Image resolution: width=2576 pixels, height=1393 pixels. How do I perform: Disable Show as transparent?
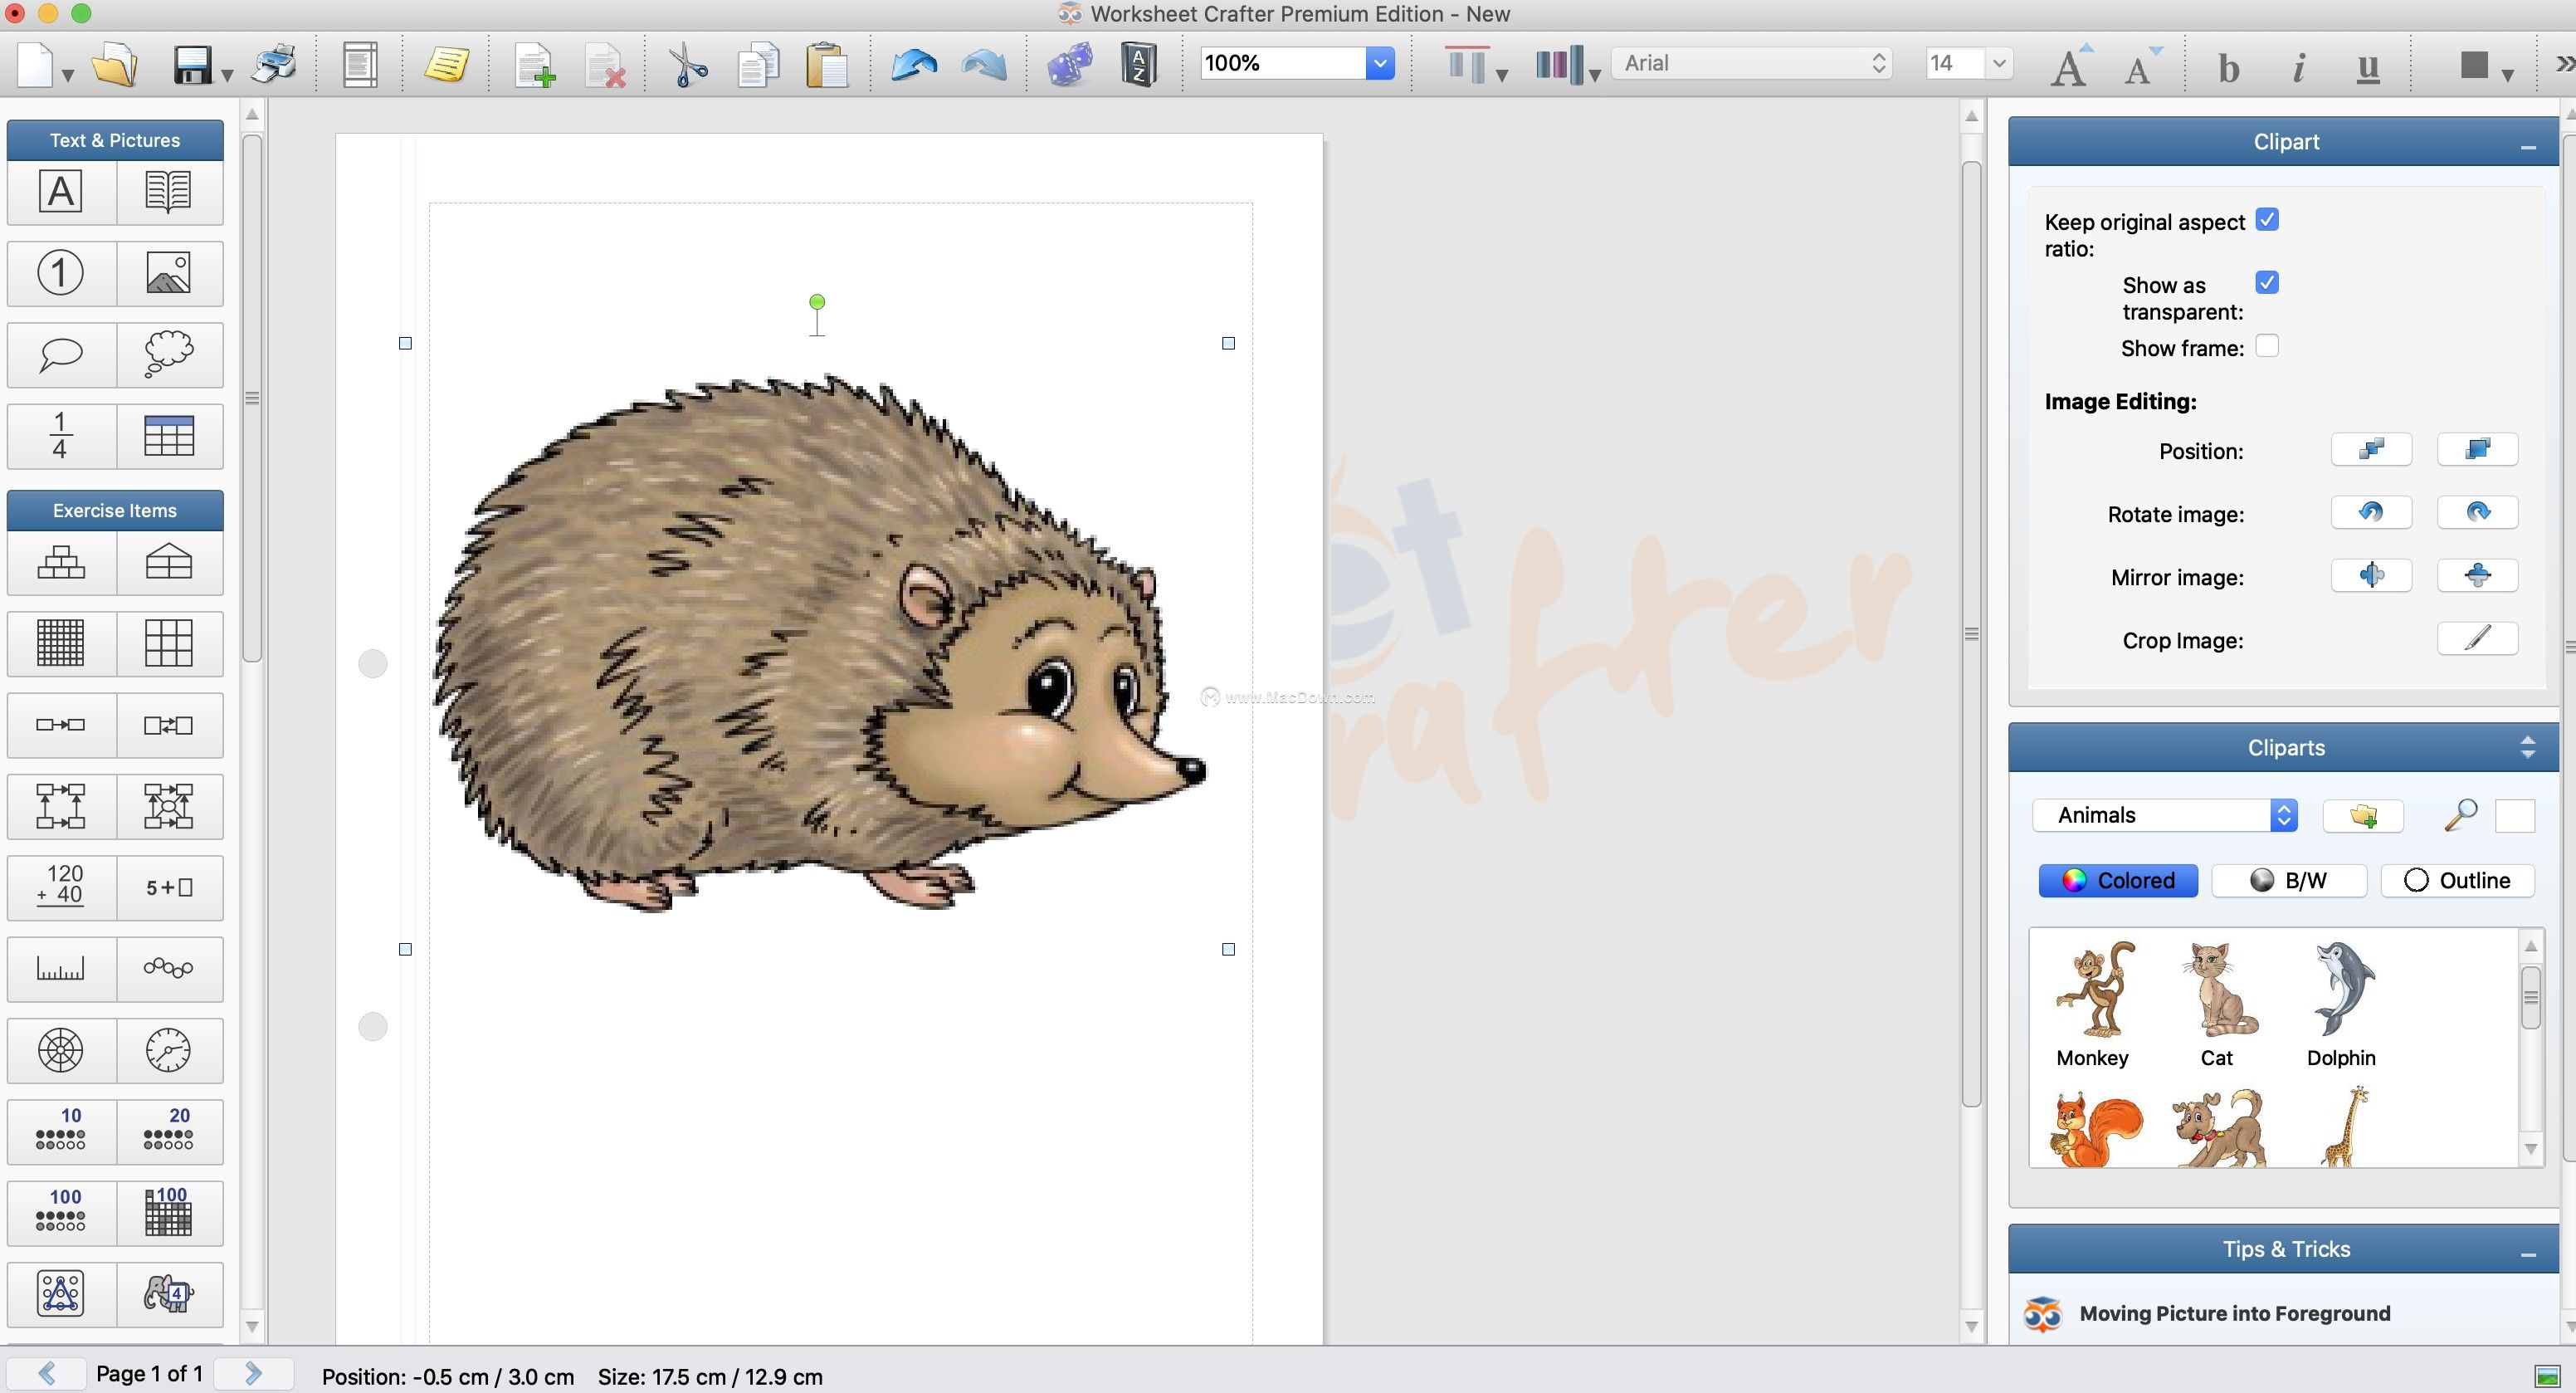pyautogui.click(x=2267, y=283)
